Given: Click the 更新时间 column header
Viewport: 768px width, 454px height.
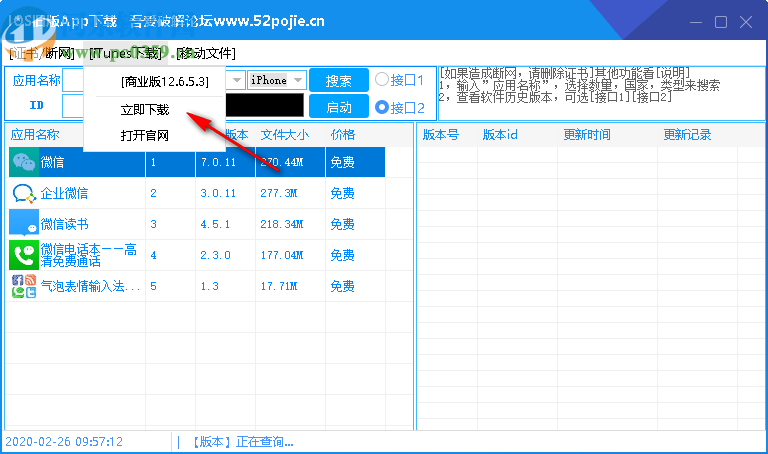Looking at the screenshot, I should pos(587,135).
